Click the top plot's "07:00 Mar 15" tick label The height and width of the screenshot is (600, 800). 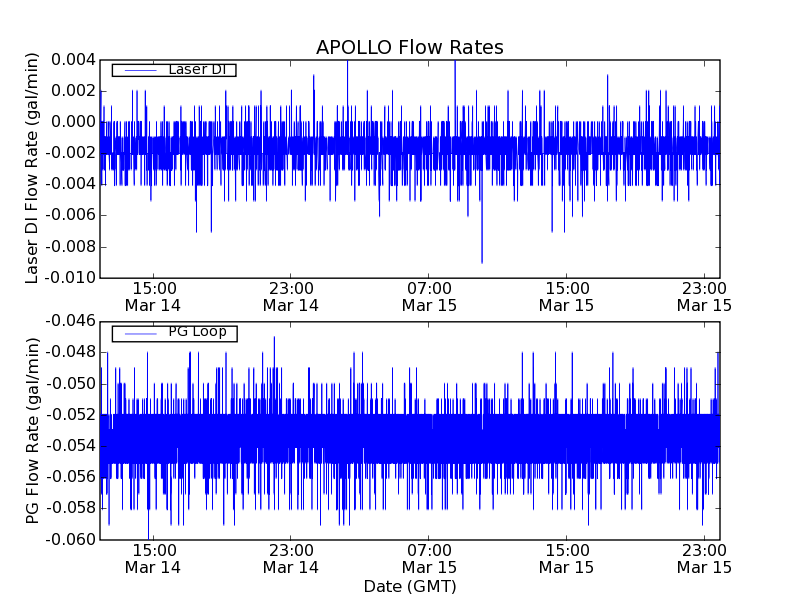[x=429, y=296]
